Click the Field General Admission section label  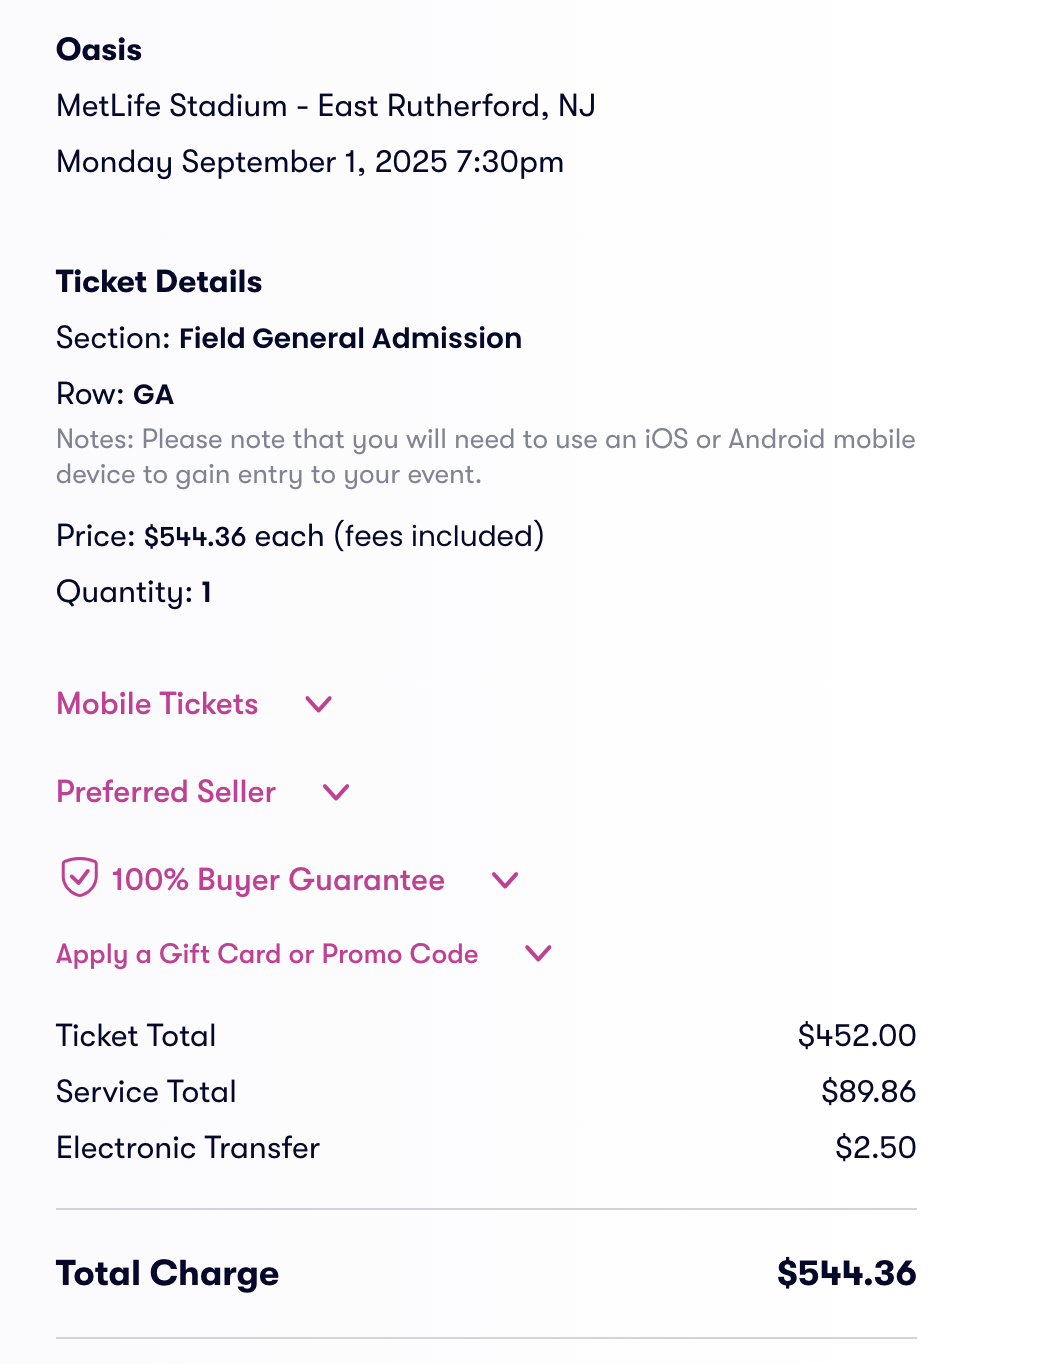350,338
